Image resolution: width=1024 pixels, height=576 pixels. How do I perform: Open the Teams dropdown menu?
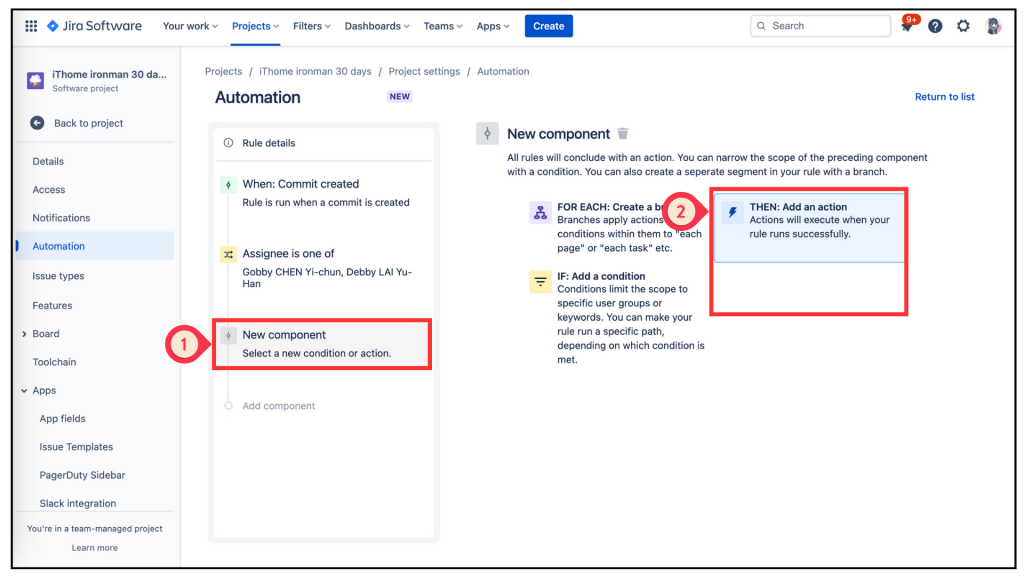point(443,26)
